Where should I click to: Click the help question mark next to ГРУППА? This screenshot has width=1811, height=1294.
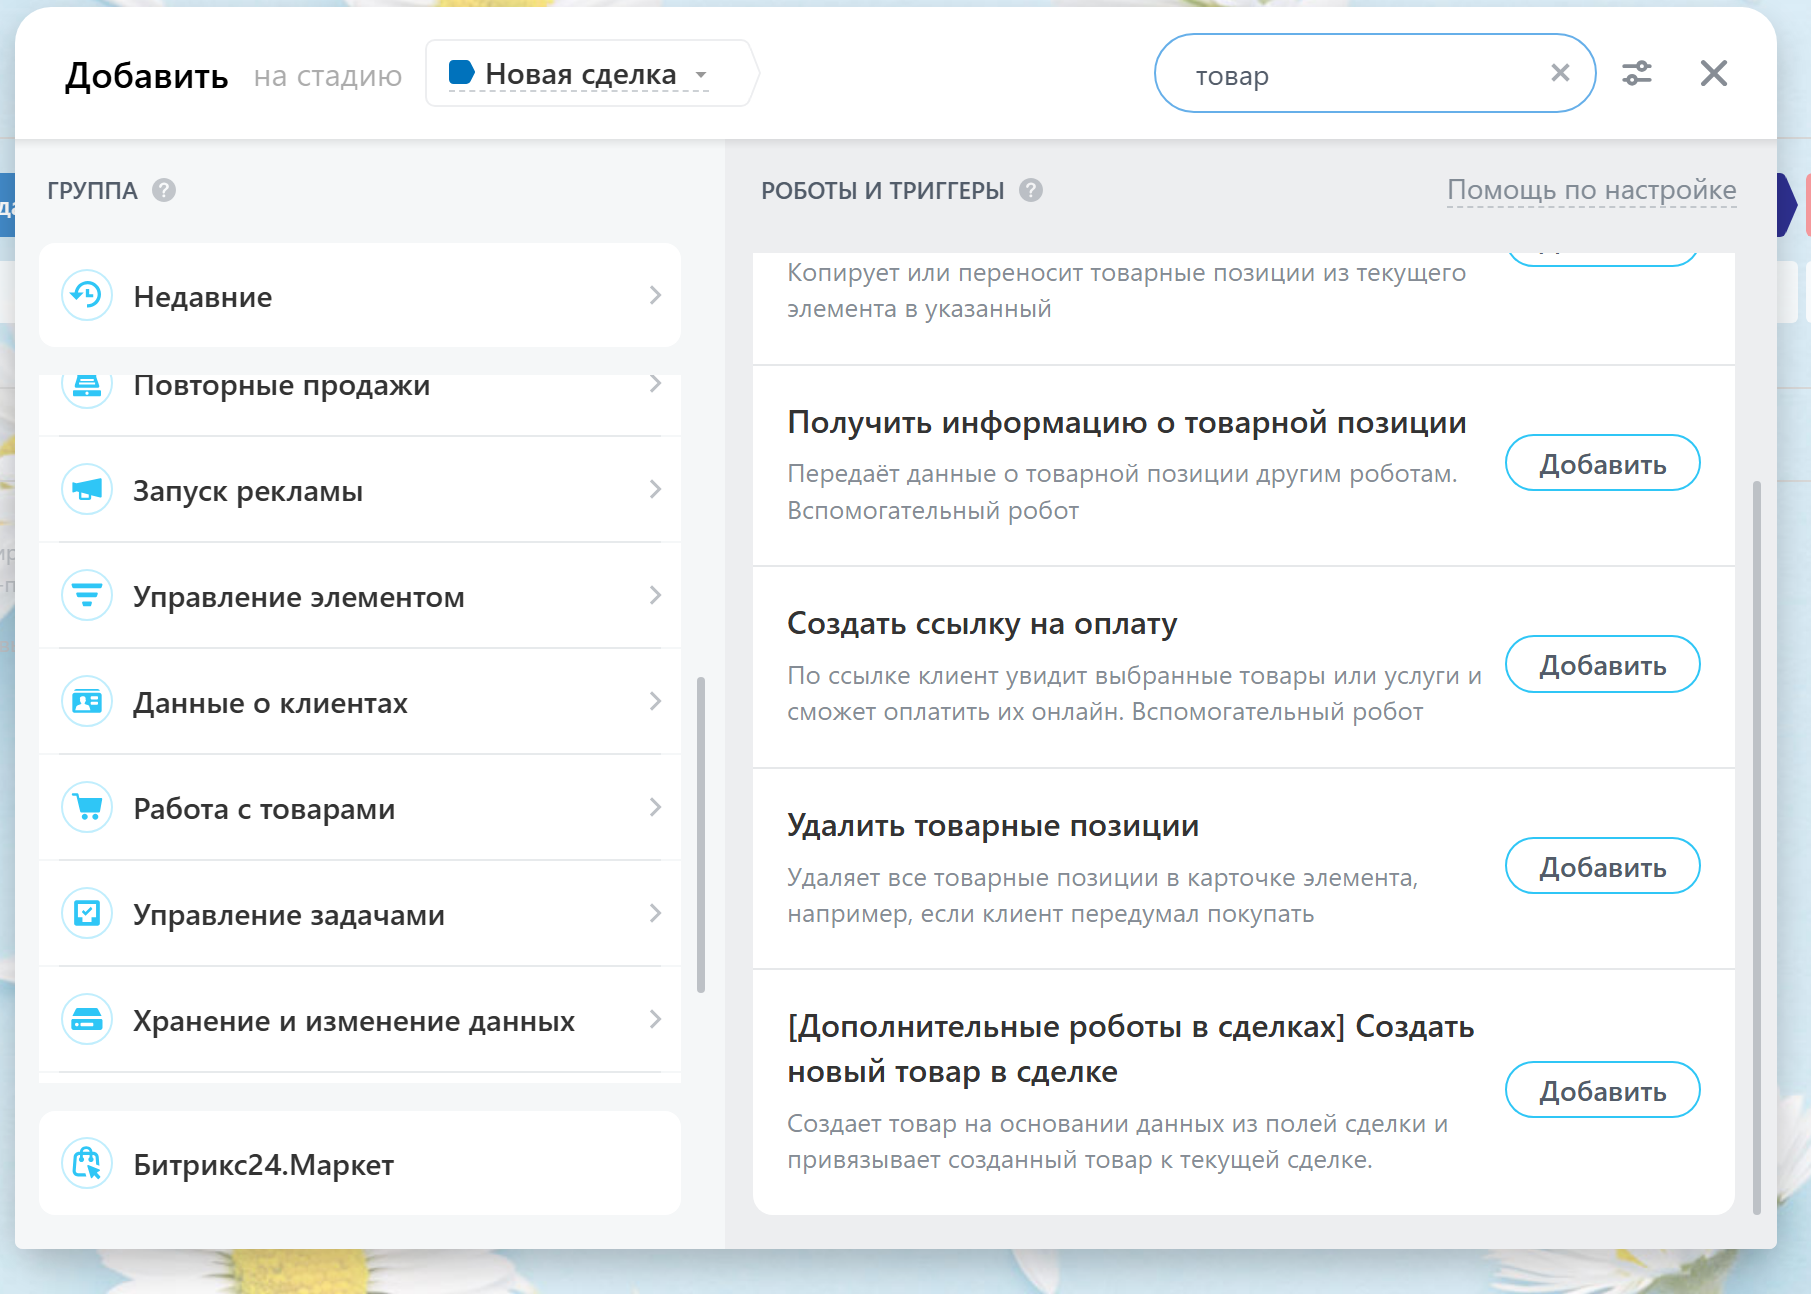pos(164,190)
